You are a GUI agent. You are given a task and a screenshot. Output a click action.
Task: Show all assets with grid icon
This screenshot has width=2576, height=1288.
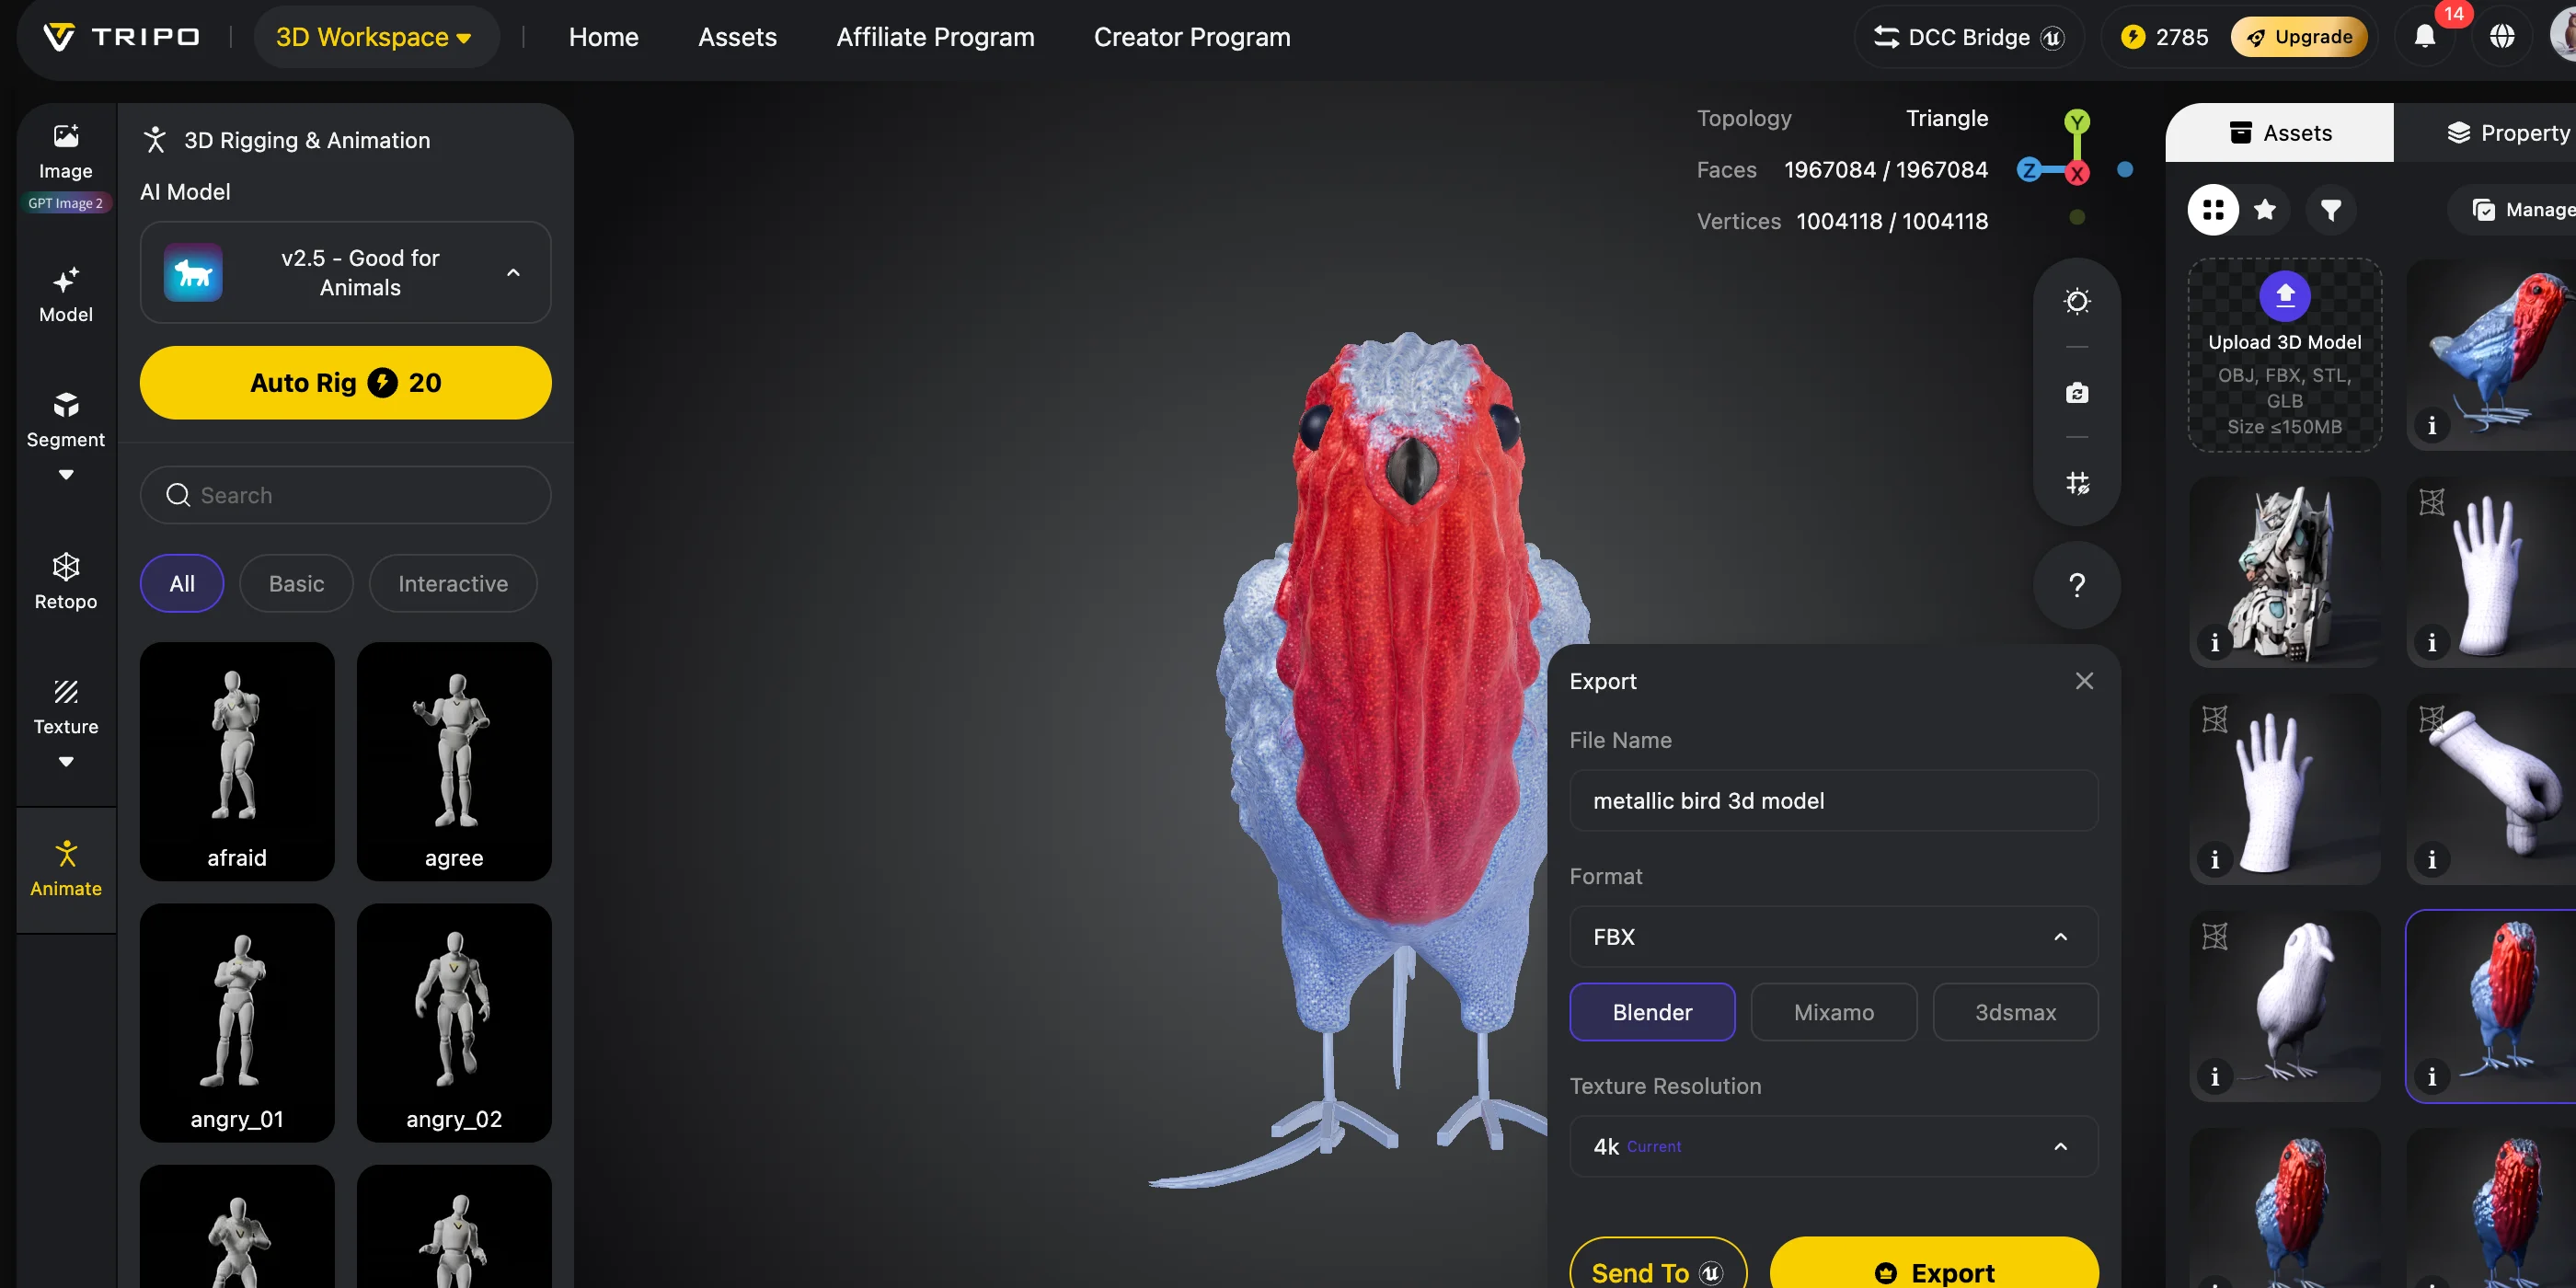tap(2213, 210)
